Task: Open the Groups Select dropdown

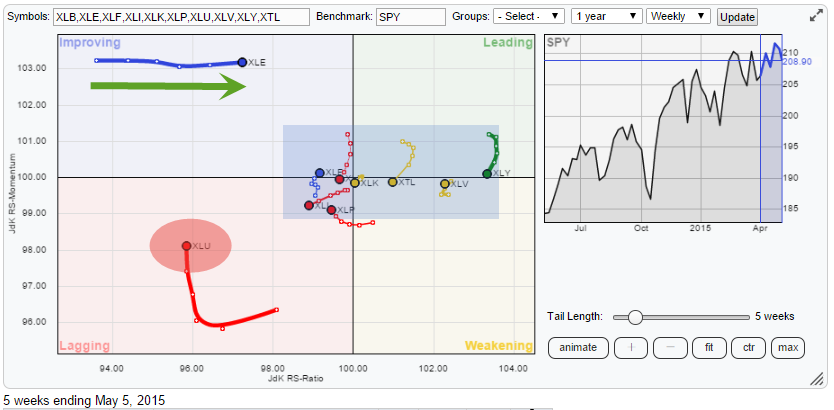Action: [529, 16]
